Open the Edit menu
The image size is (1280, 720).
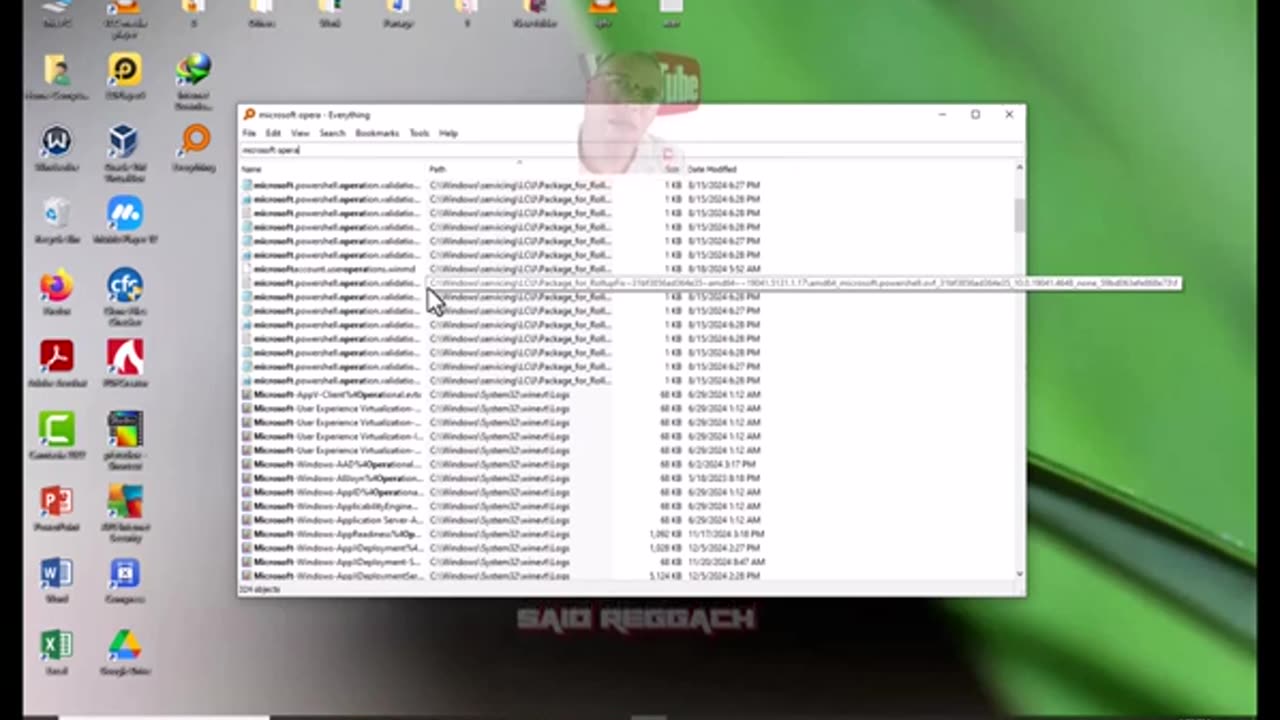(273, 133)
